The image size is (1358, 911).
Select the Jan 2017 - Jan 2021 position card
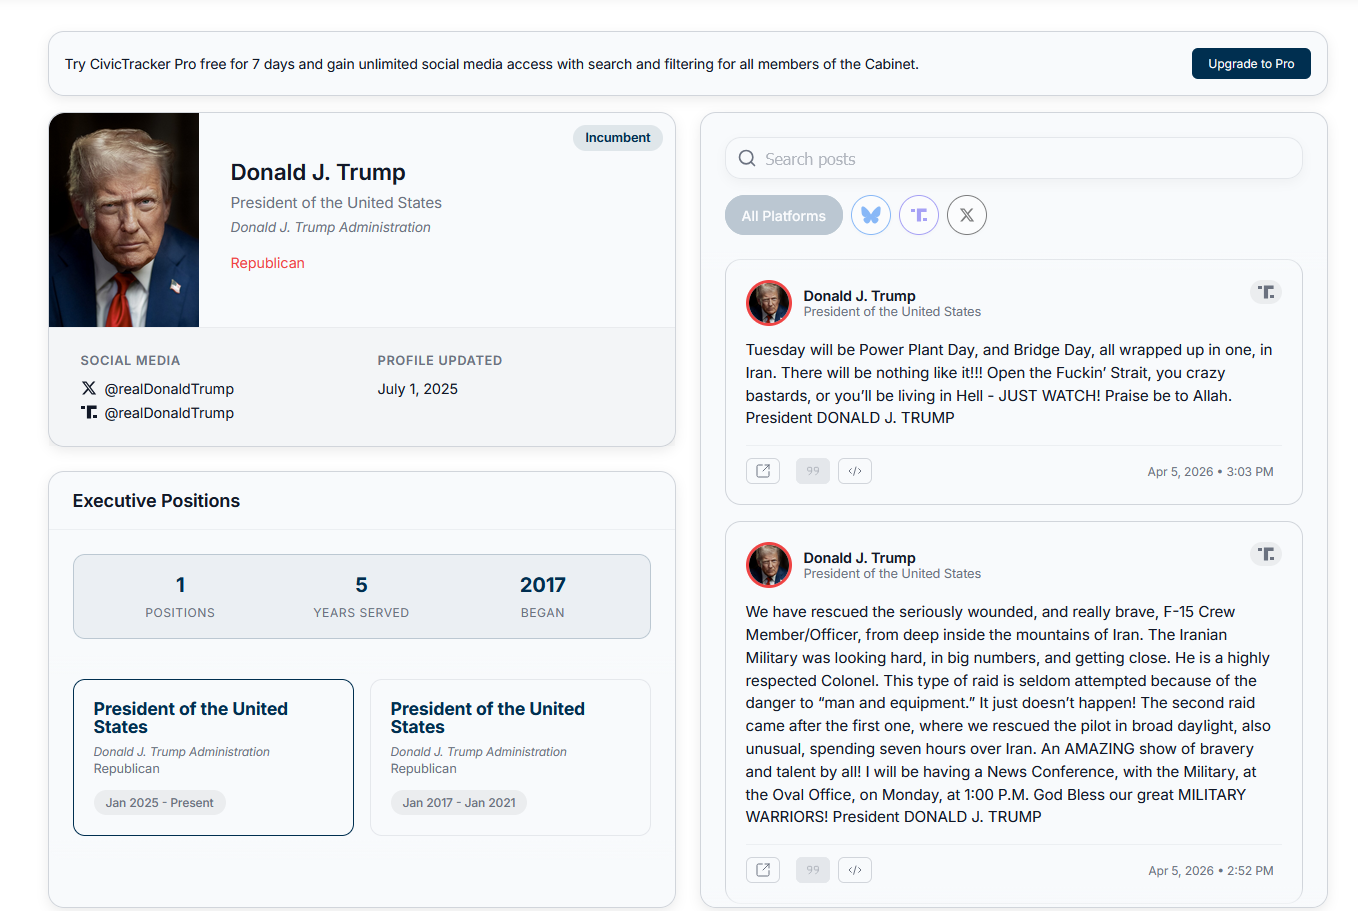coord(510,757)
